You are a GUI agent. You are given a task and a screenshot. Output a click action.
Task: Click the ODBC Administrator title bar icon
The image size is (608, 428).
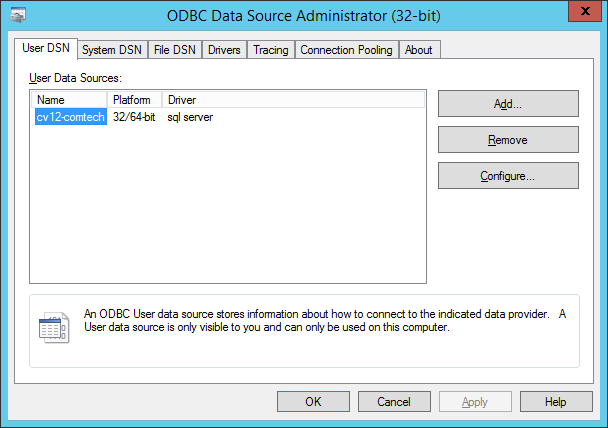(18, 15)
